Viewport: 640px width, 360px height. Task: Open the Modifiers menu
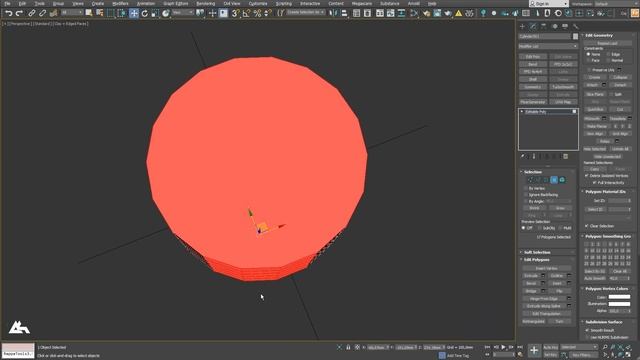point(120,4)
